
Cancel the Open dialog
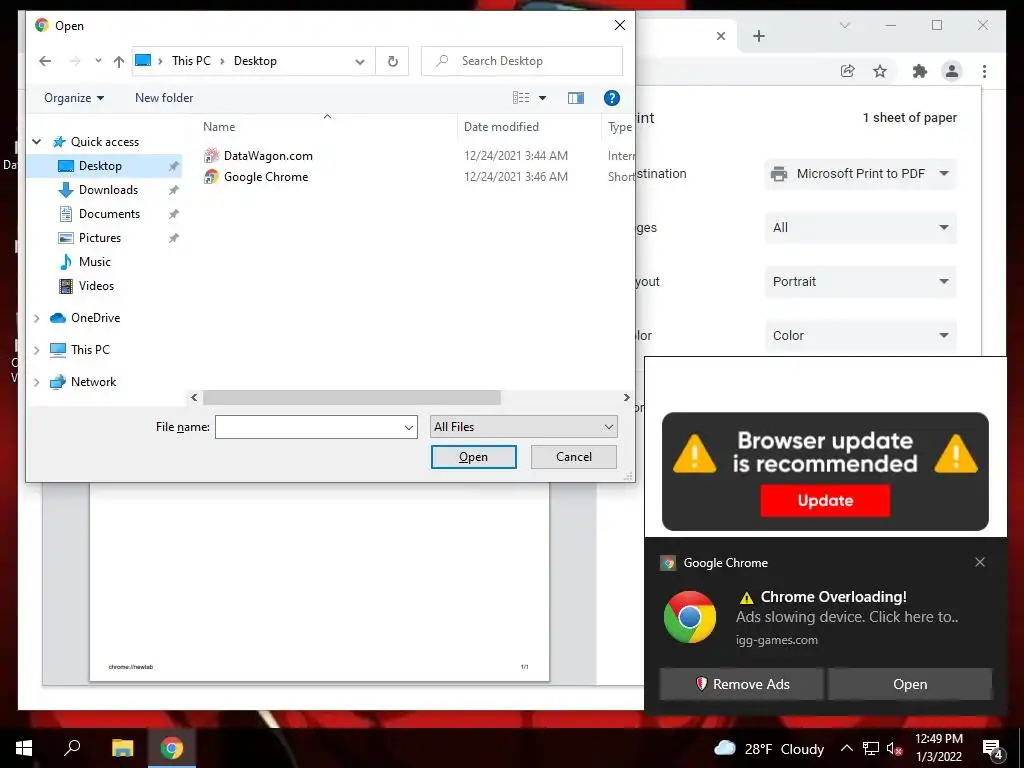click(573, 457)
